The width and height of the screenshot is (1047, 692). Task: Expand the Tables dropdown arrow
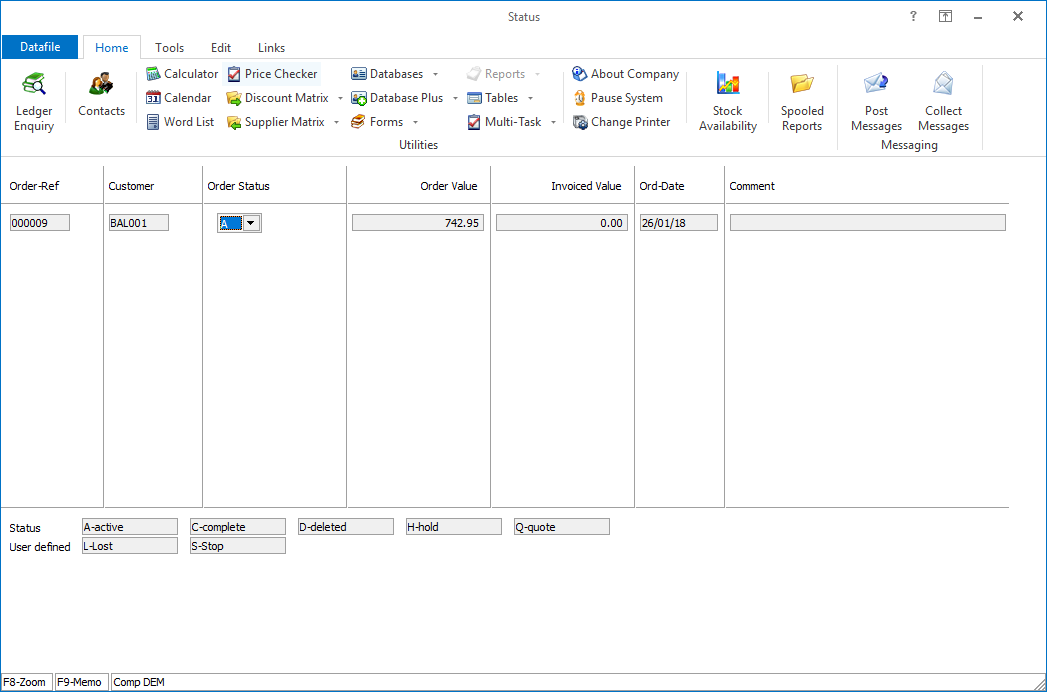[x=530, y=99]
